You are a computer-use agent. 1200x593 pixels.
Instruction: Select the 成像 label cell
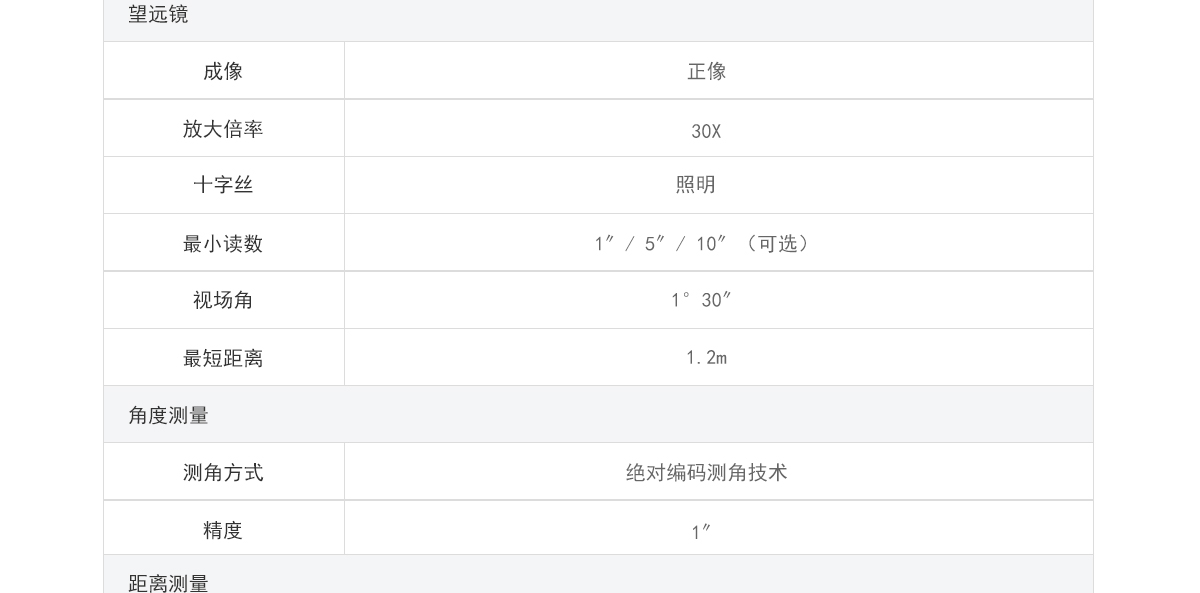[x=224, y=70]
